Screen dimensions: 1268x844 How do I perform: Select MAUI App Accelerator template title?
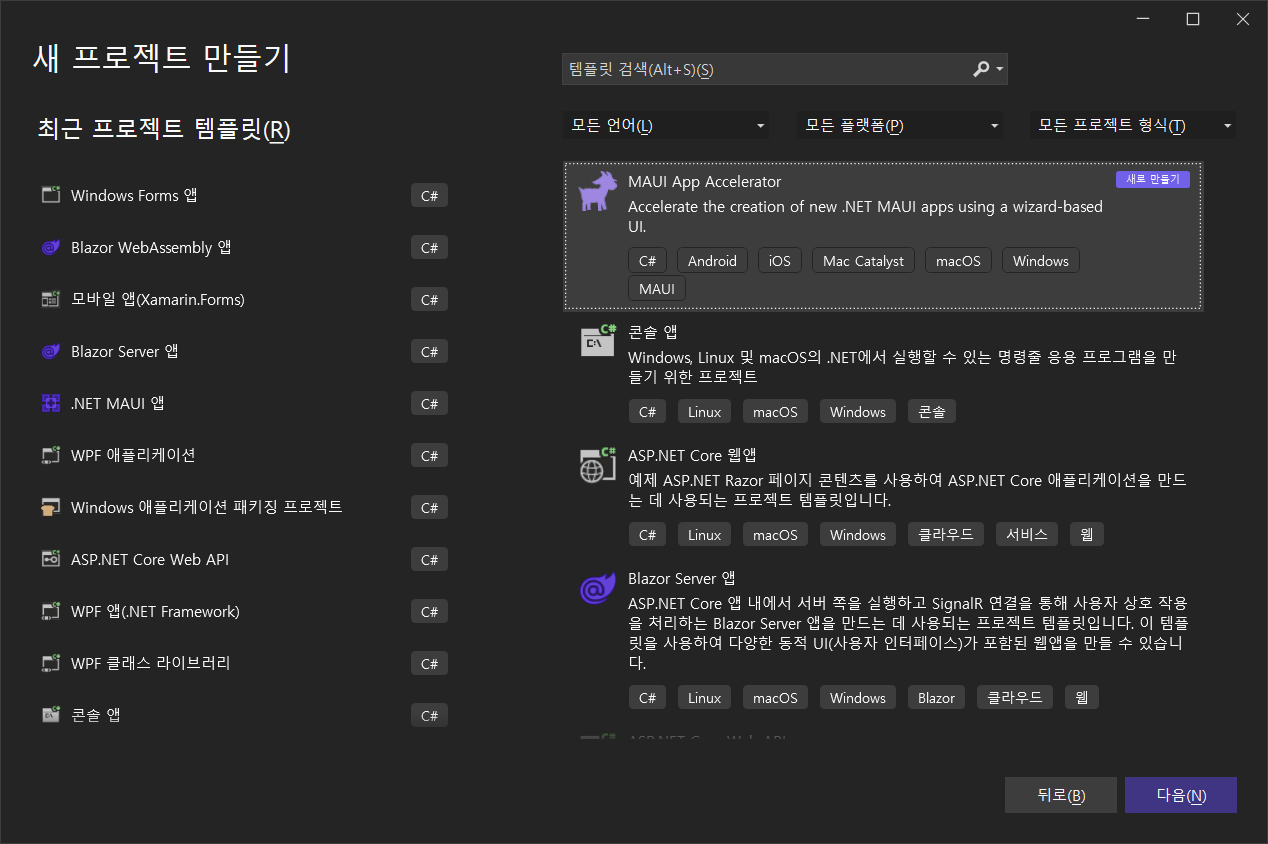(704, 181)
